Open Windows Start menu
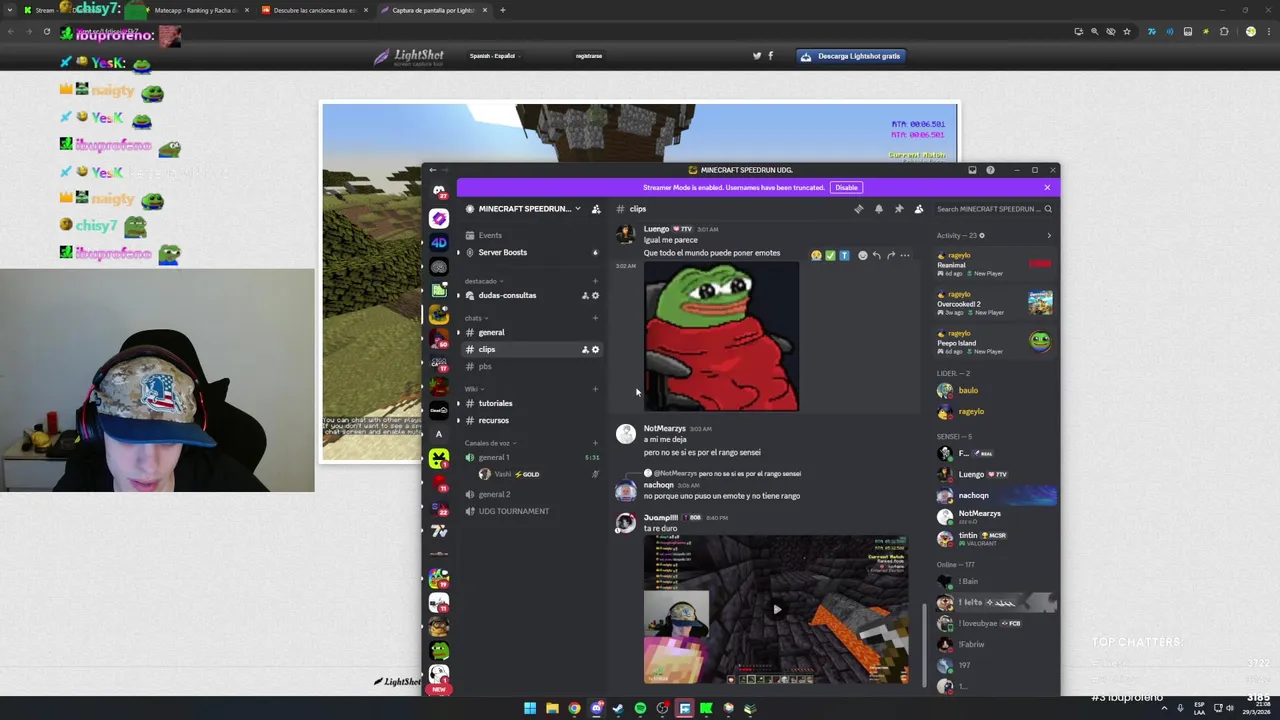Screen dimensions: 1280x720 click(530, 708)
